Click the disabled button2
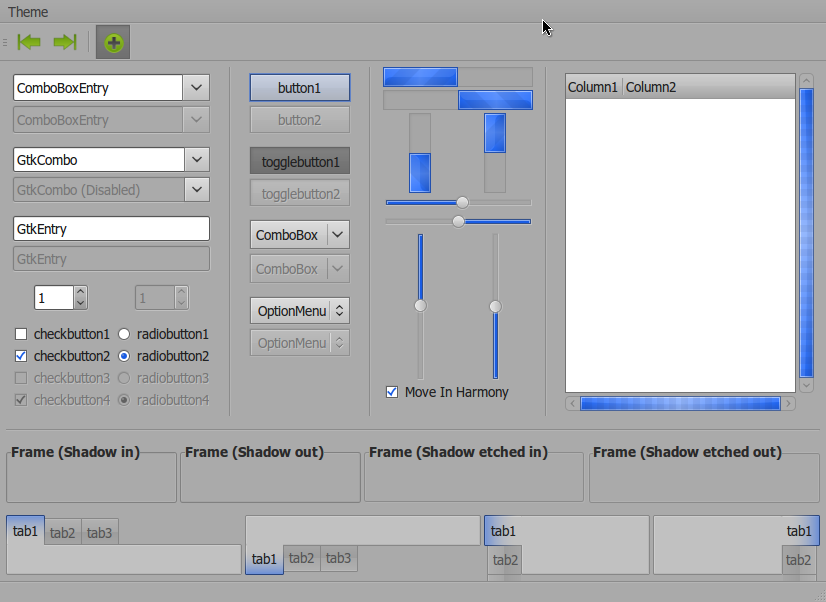 300,120
